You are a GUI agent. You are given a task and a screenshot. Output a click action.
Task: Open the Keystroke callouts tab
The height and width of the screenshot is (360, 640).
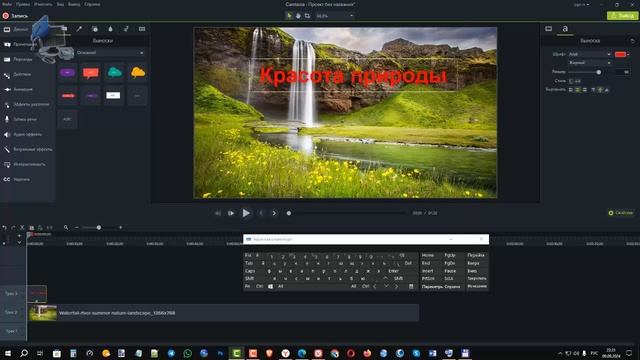pos(142,29)
